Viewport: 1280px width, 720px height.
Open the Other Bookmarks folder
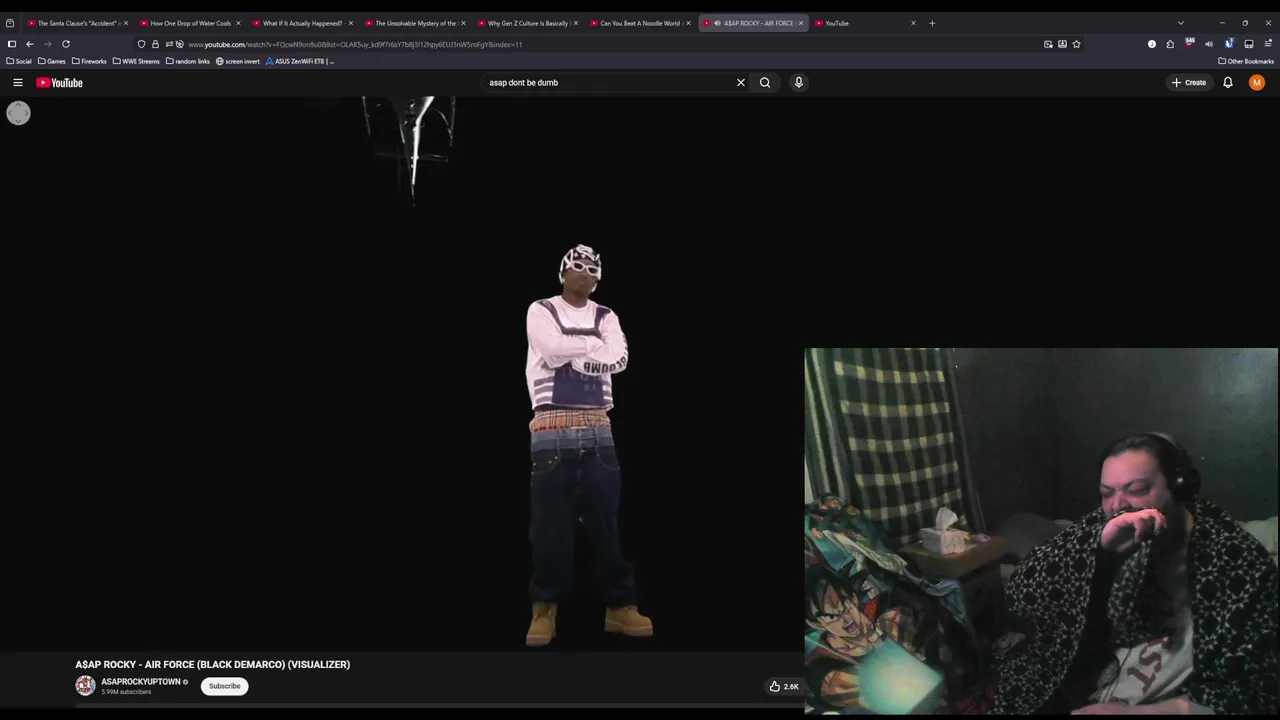1246,61
